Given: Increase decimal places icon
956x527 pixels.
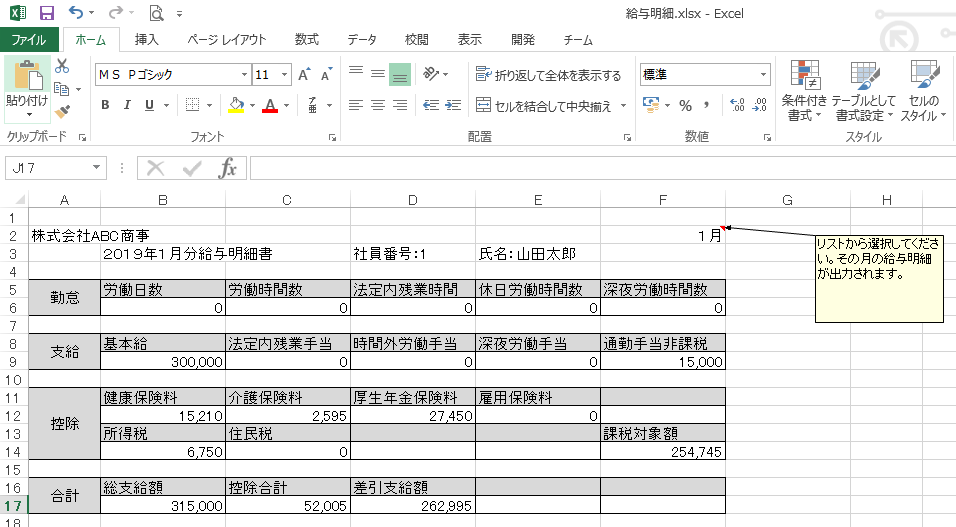Looking at the screenshot, I should click(737, 105).
